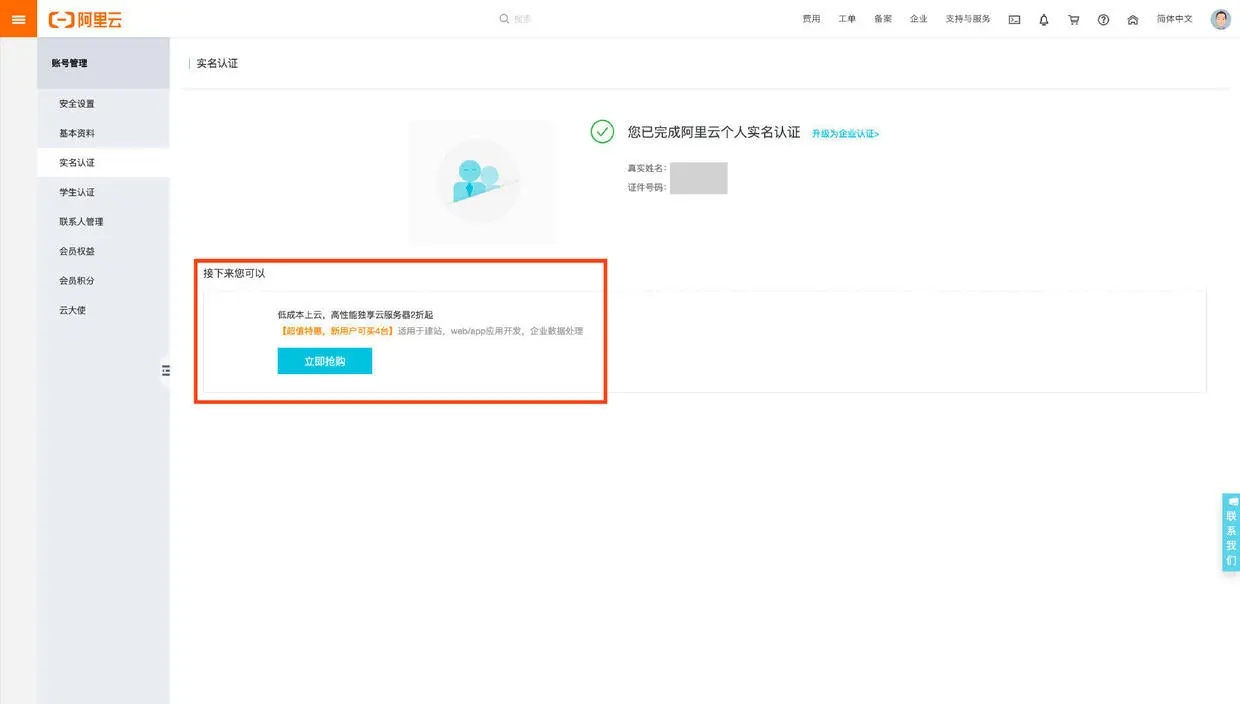
Task: Open the 联系我们 floating widget
Action: point(1231,532)
